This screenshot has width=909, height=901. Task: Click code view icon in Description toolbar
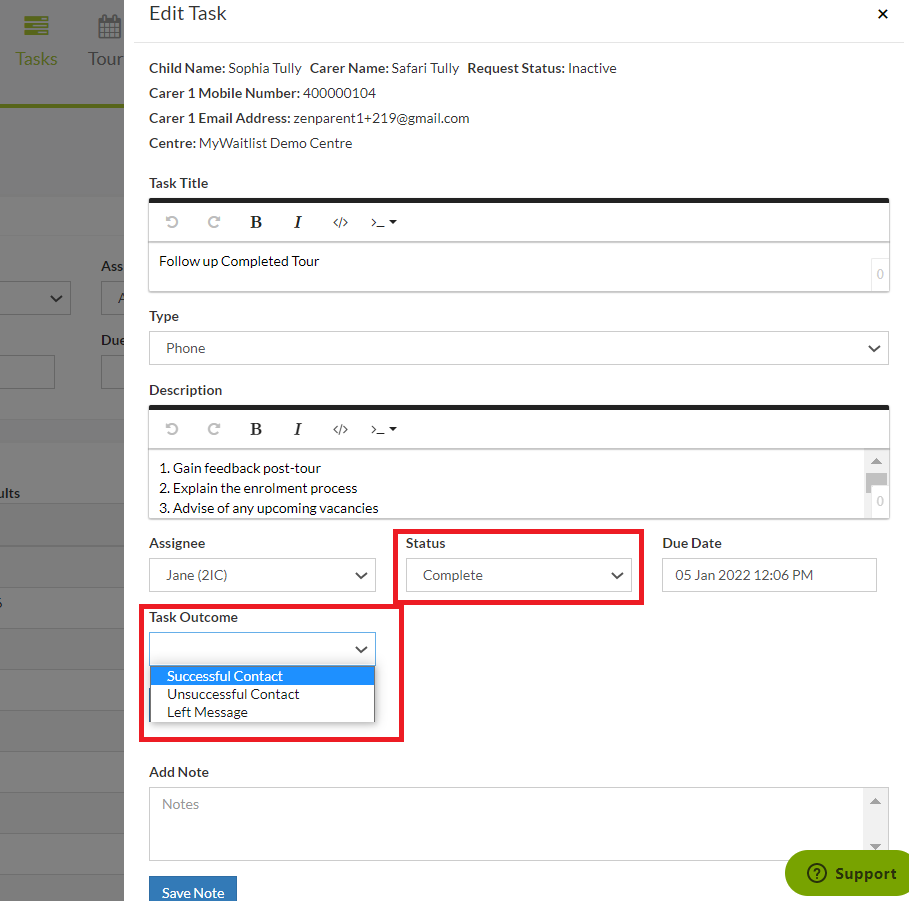pos(340,429)
